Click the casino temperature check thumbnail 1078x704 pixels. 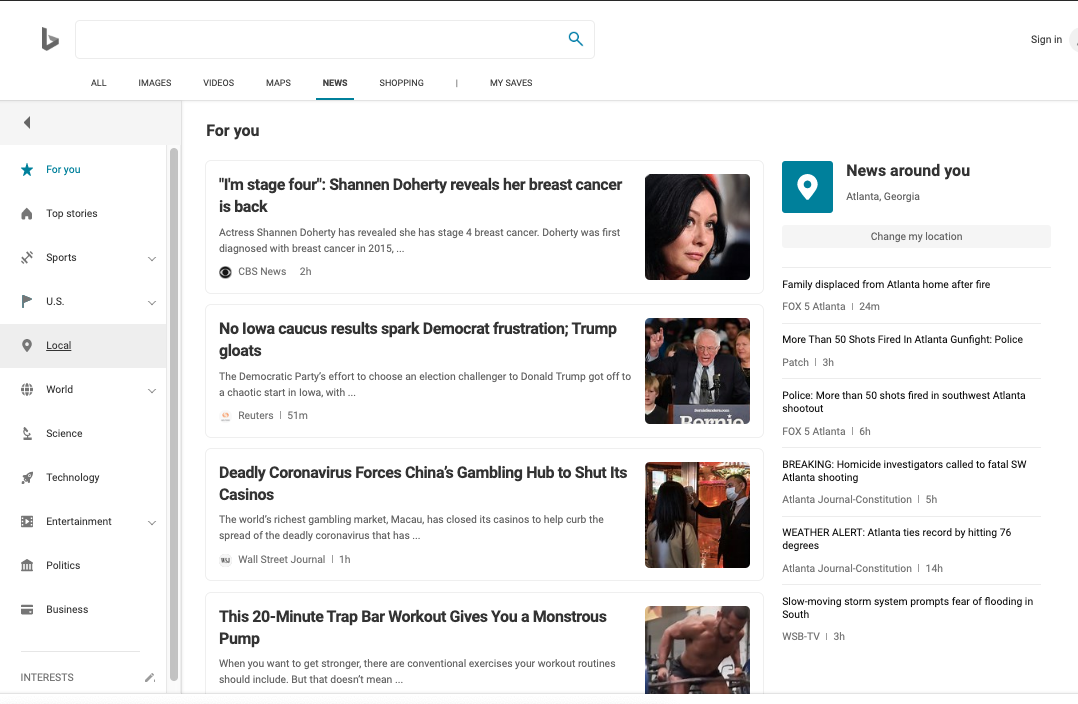coord(697,515)
